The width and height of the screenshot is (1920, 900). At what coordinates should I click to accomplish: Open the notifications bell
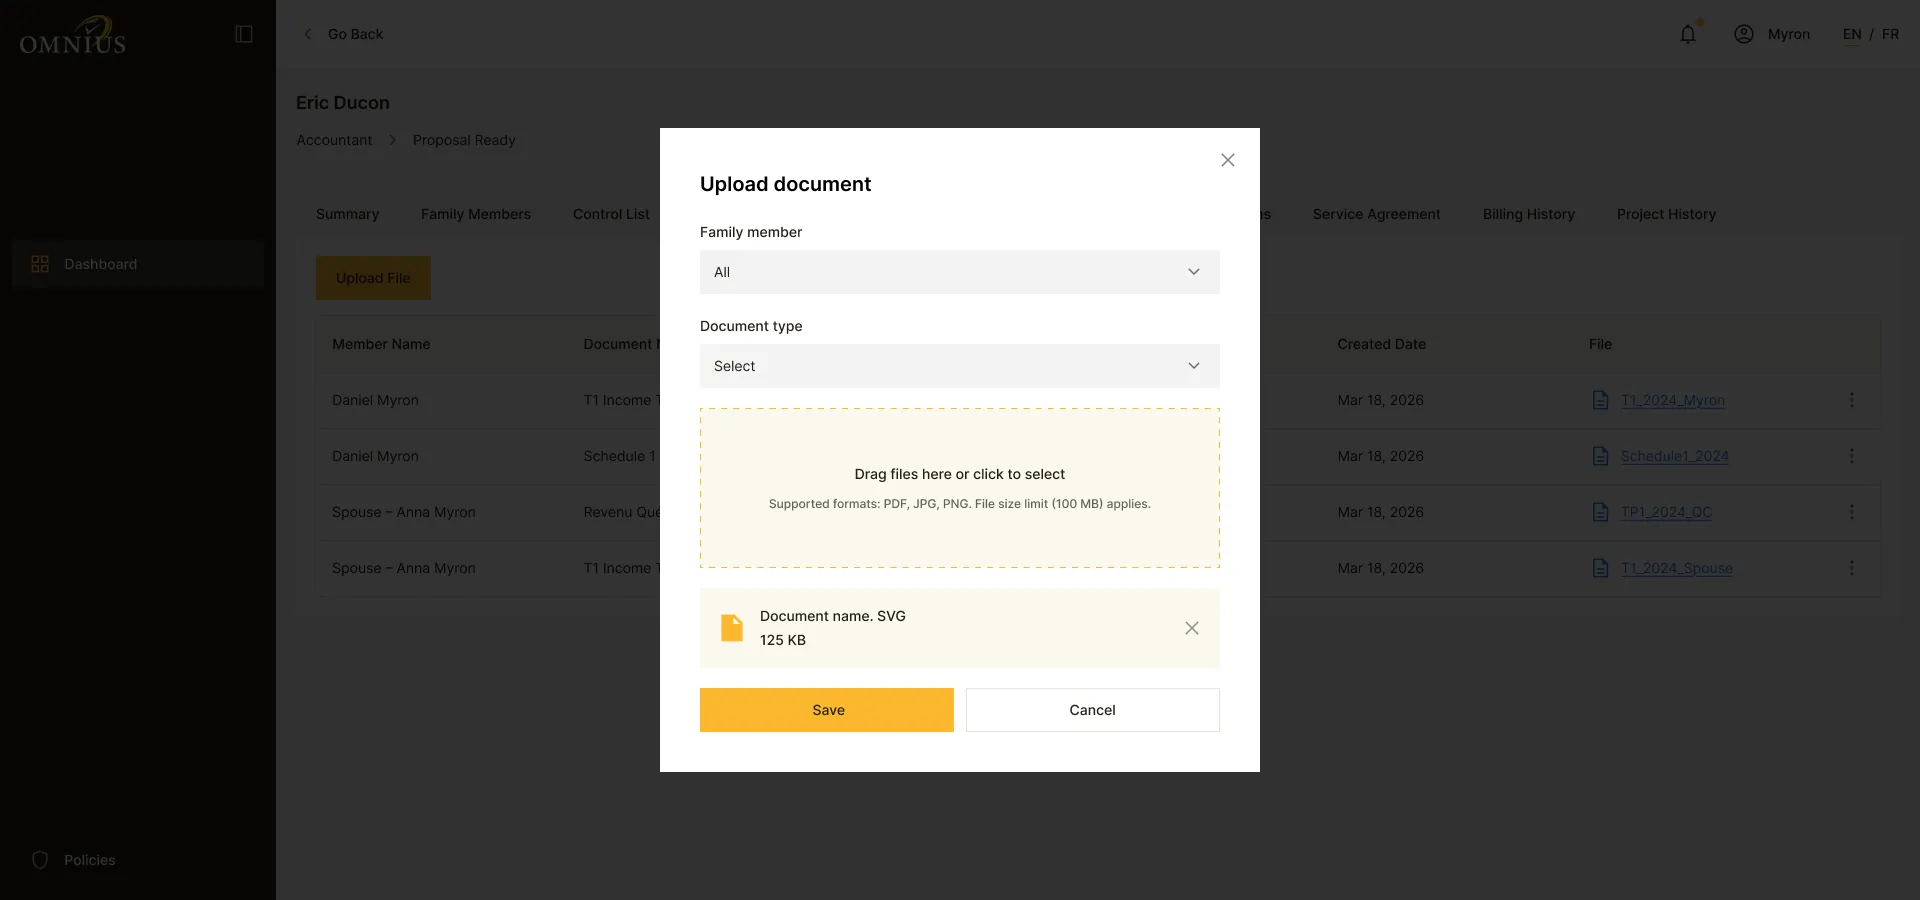point(1688,34)
